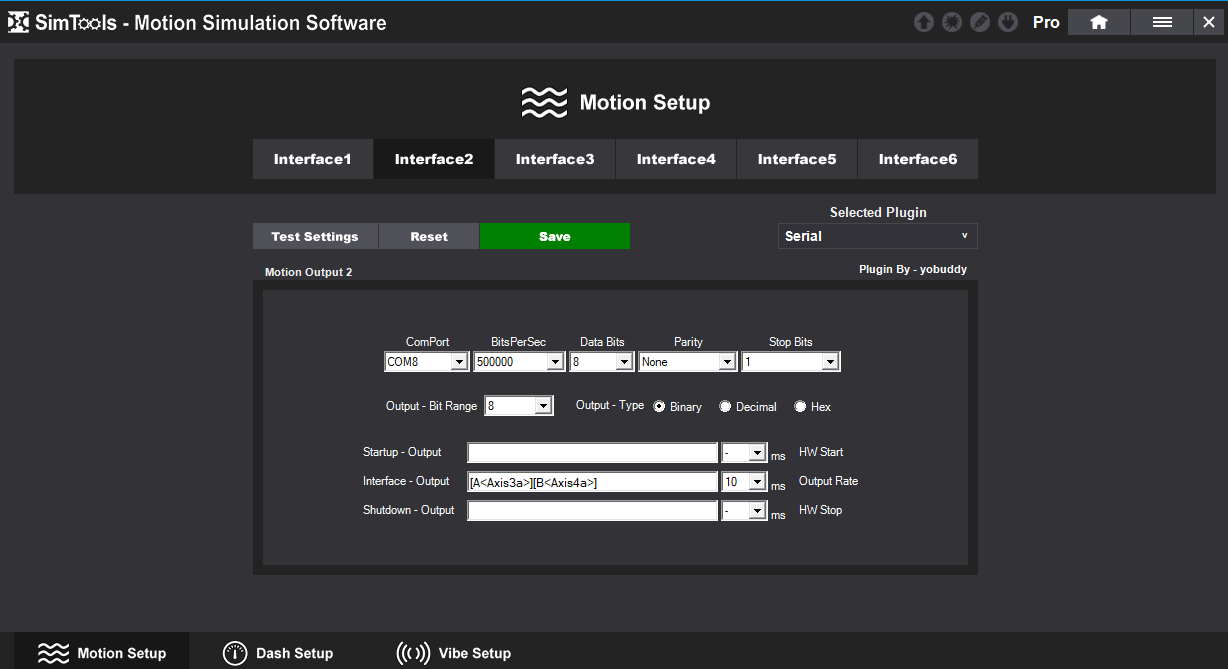
Task: Click the "Output Rate" label
Action: coord(828,481)
